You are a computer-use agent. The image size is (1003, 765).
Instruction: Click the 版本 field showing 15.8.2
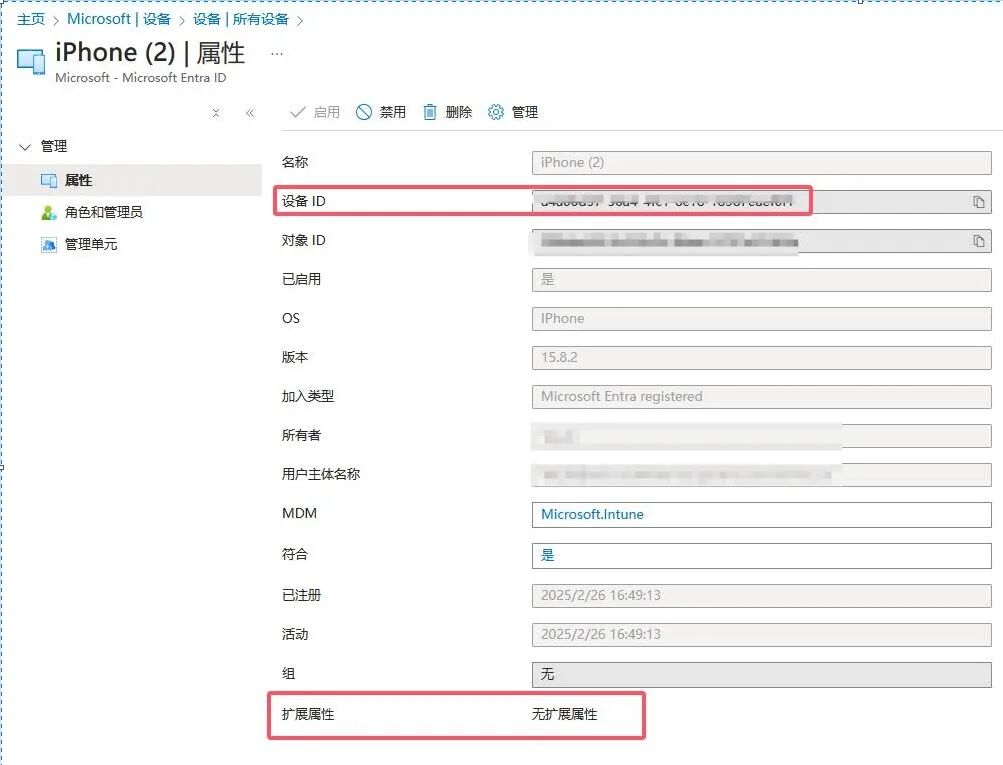pyautogui.click(x=761, y=358)
